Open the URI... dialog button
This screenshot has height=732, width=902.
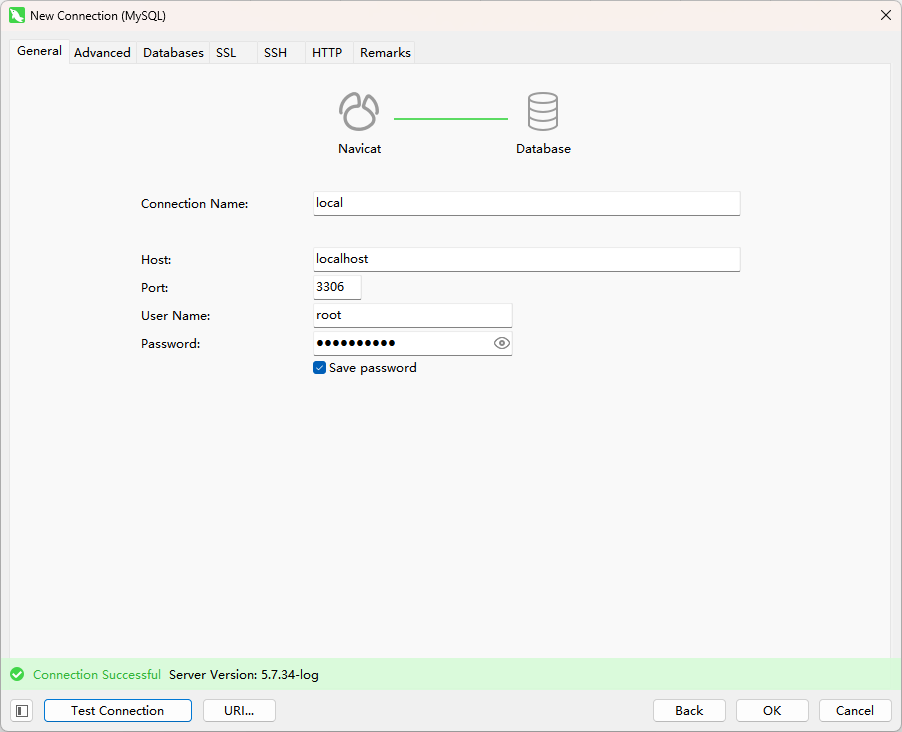coord(239,711)
